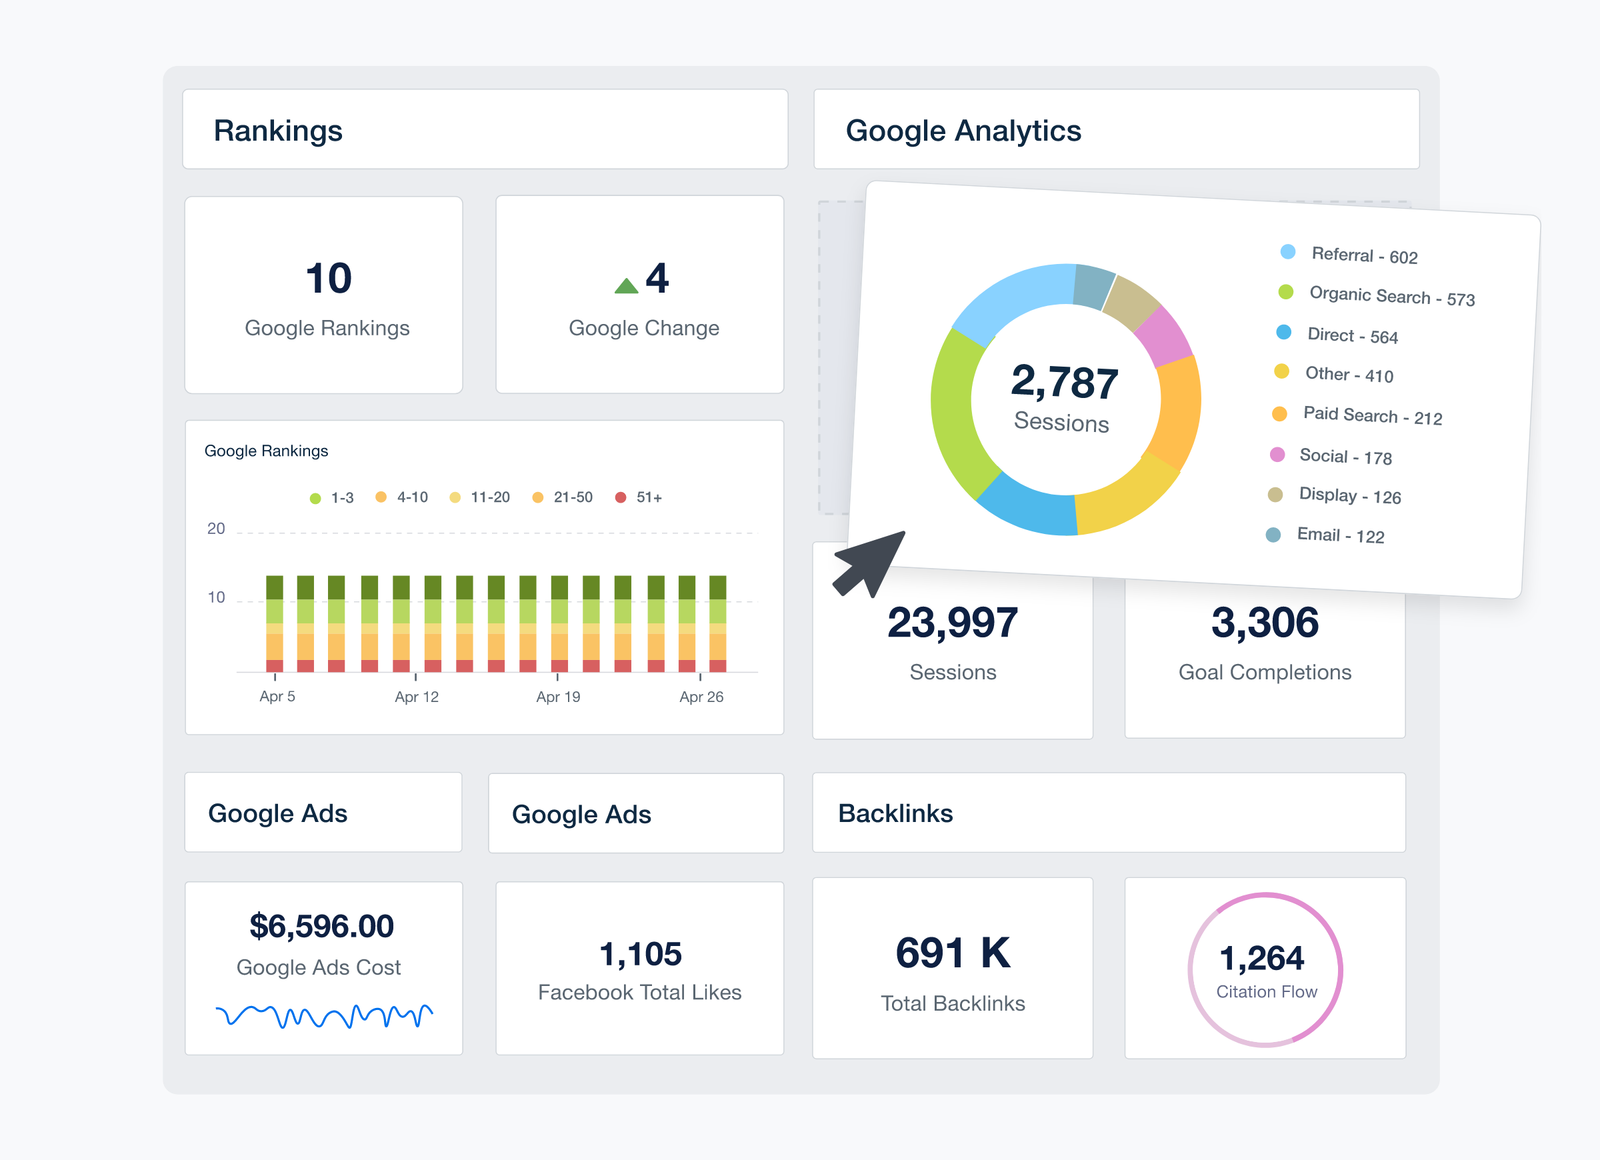The width and height of the screenshot is (1600, 1160).
Task: Toggle the 11-20 series in chart legend
Action: (480, 497)
